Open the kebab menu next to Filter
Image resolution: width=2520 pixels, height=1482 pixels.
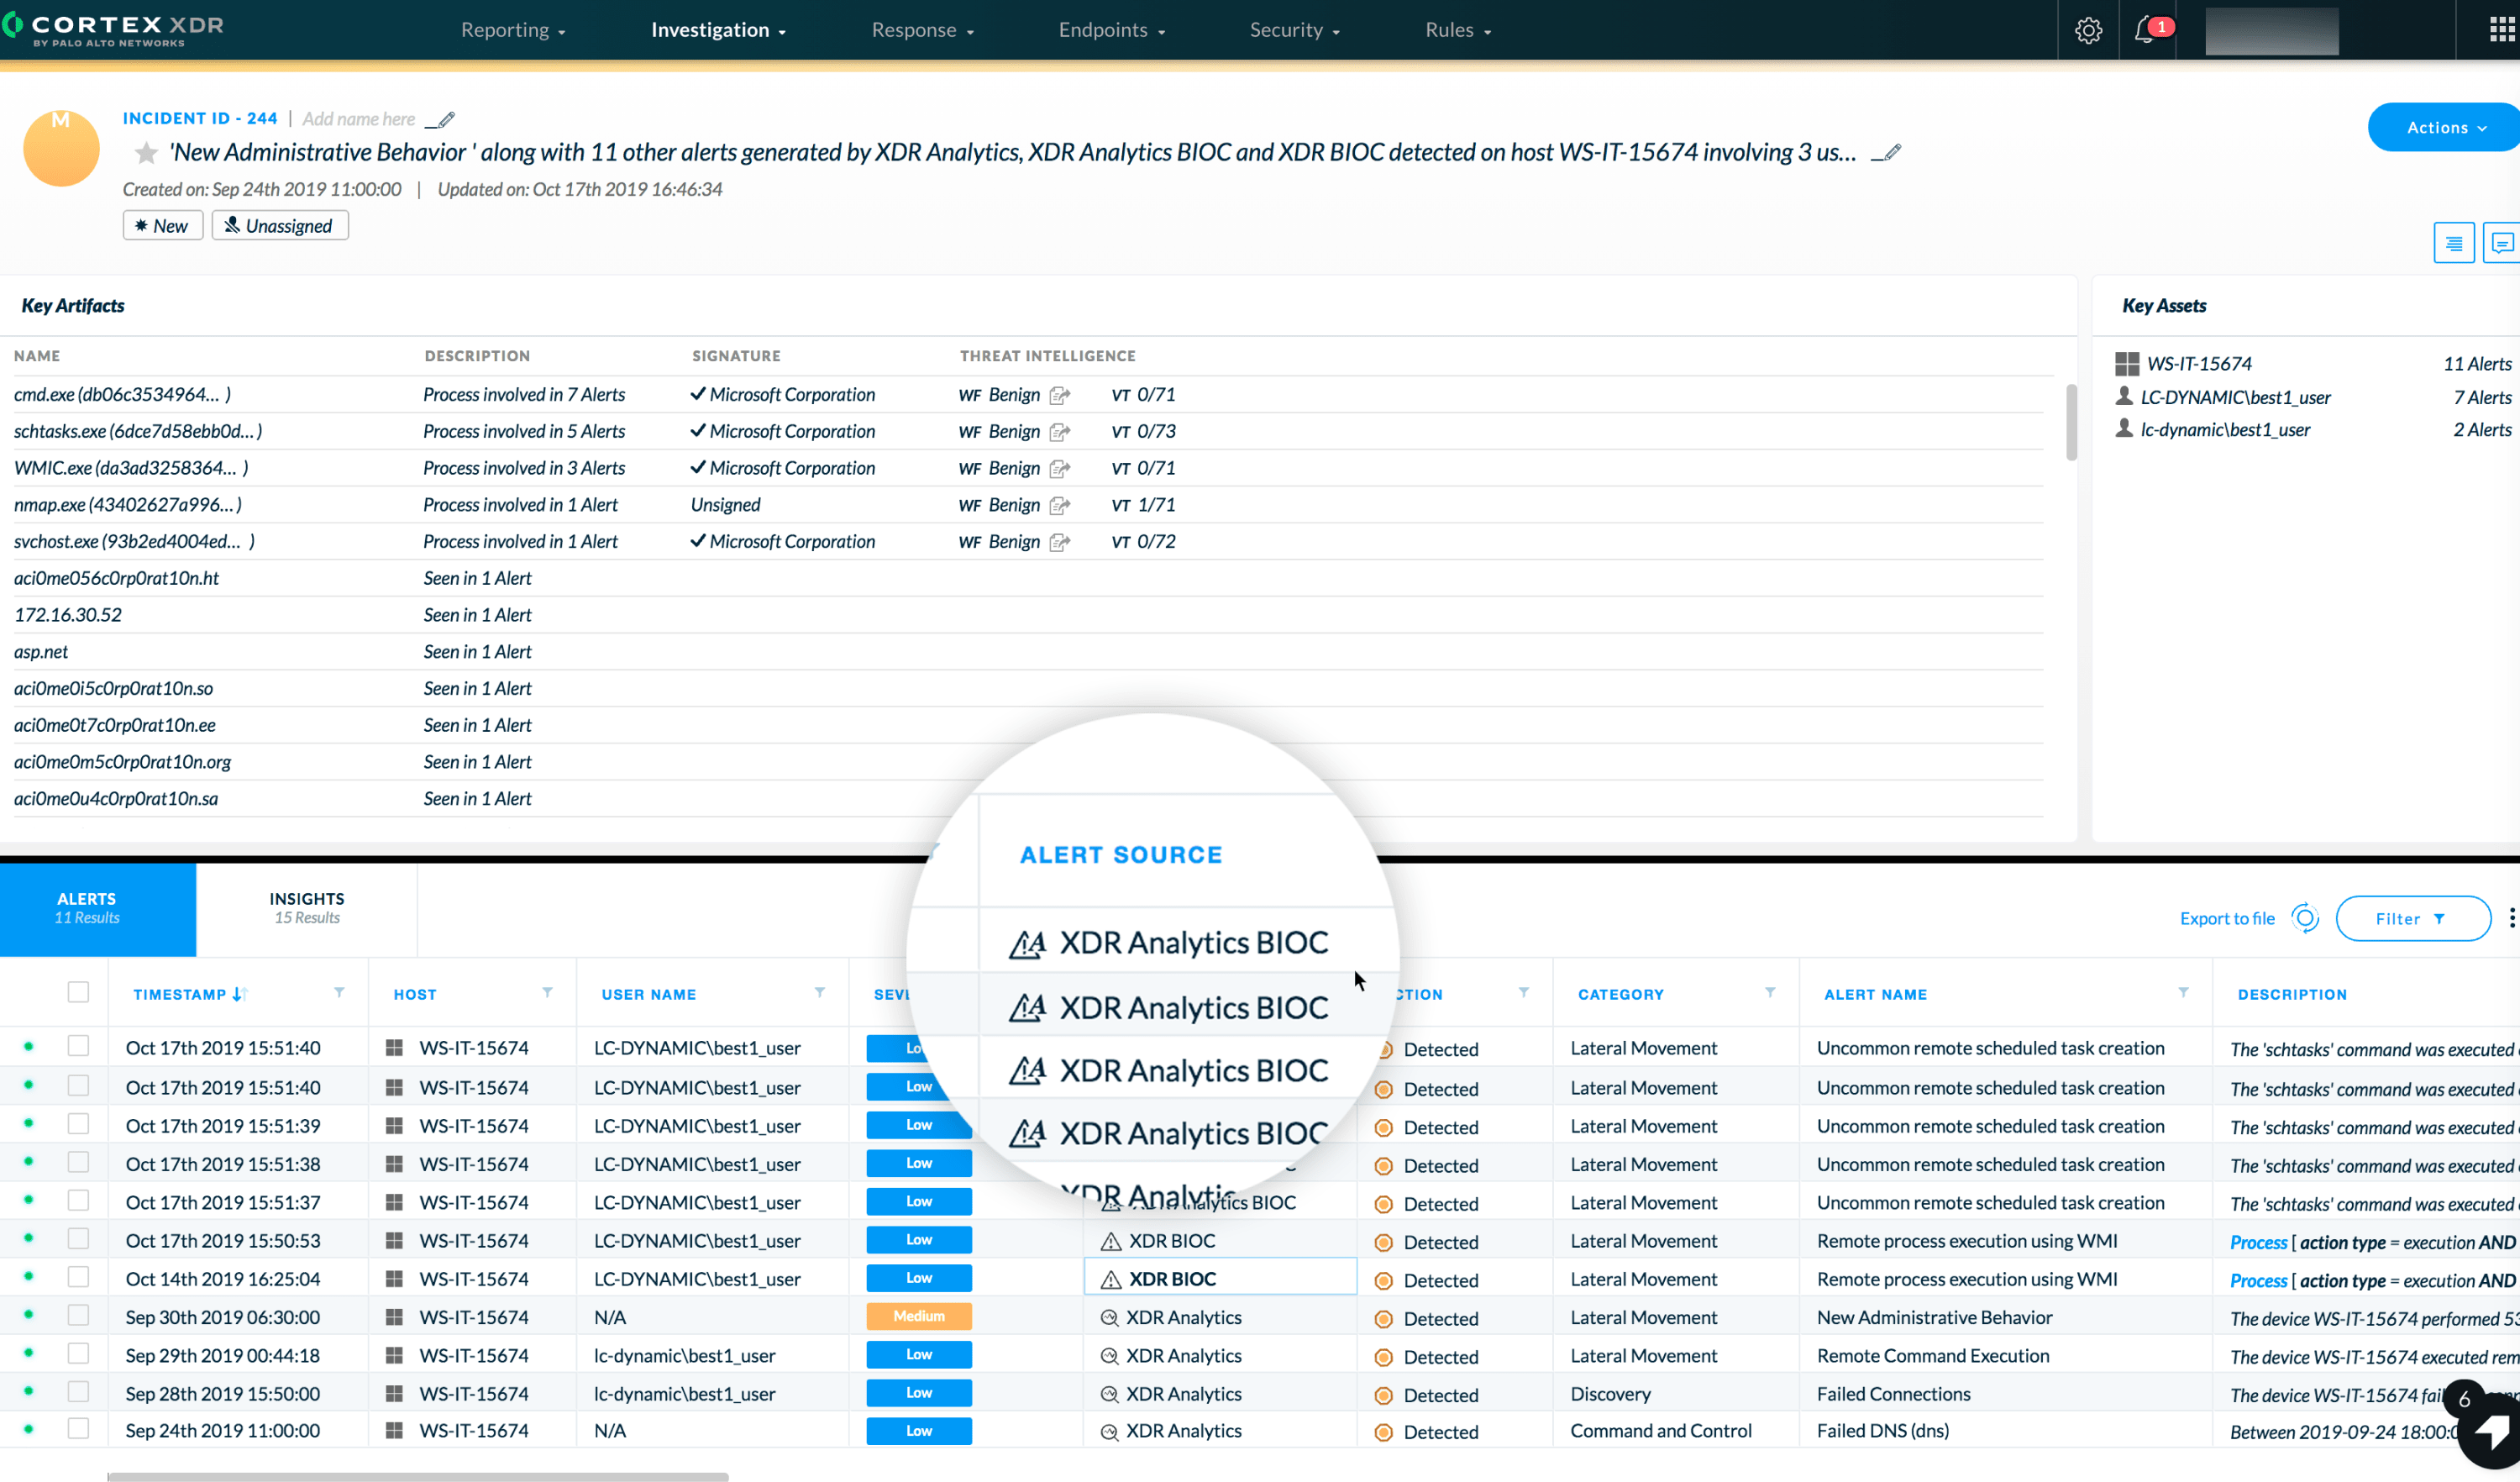(2512, 917)
